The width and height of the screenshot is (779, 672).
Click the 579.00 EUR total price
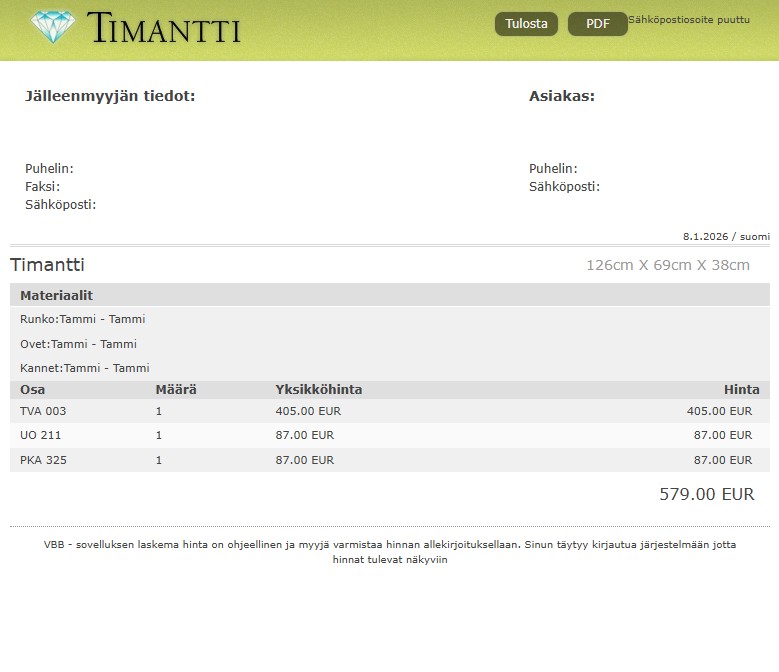(x=706, y=494)
